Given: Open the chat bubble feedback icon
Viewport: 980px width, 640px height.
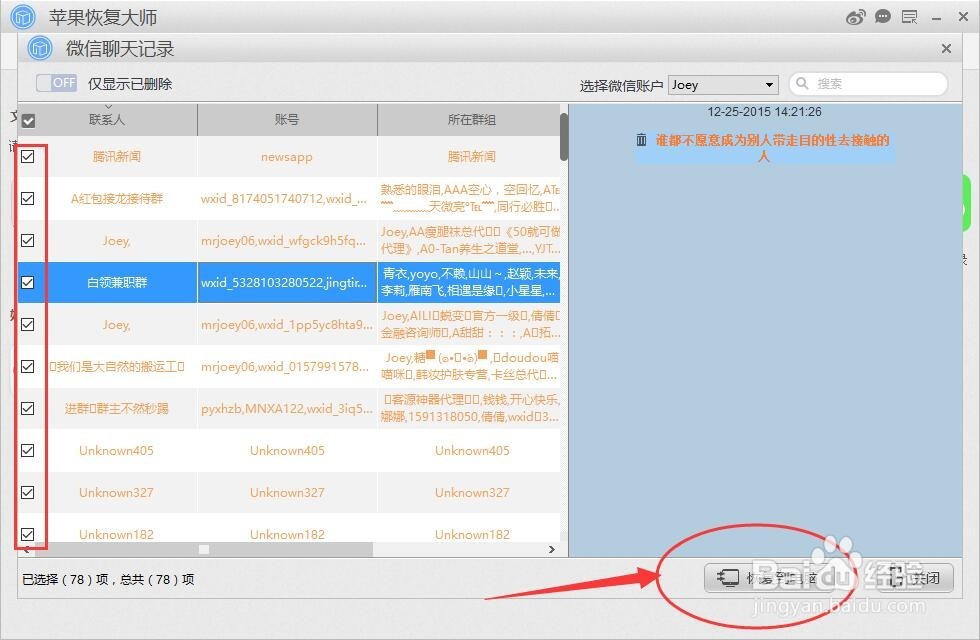Looking at the screenshot, I should (883, 16).
